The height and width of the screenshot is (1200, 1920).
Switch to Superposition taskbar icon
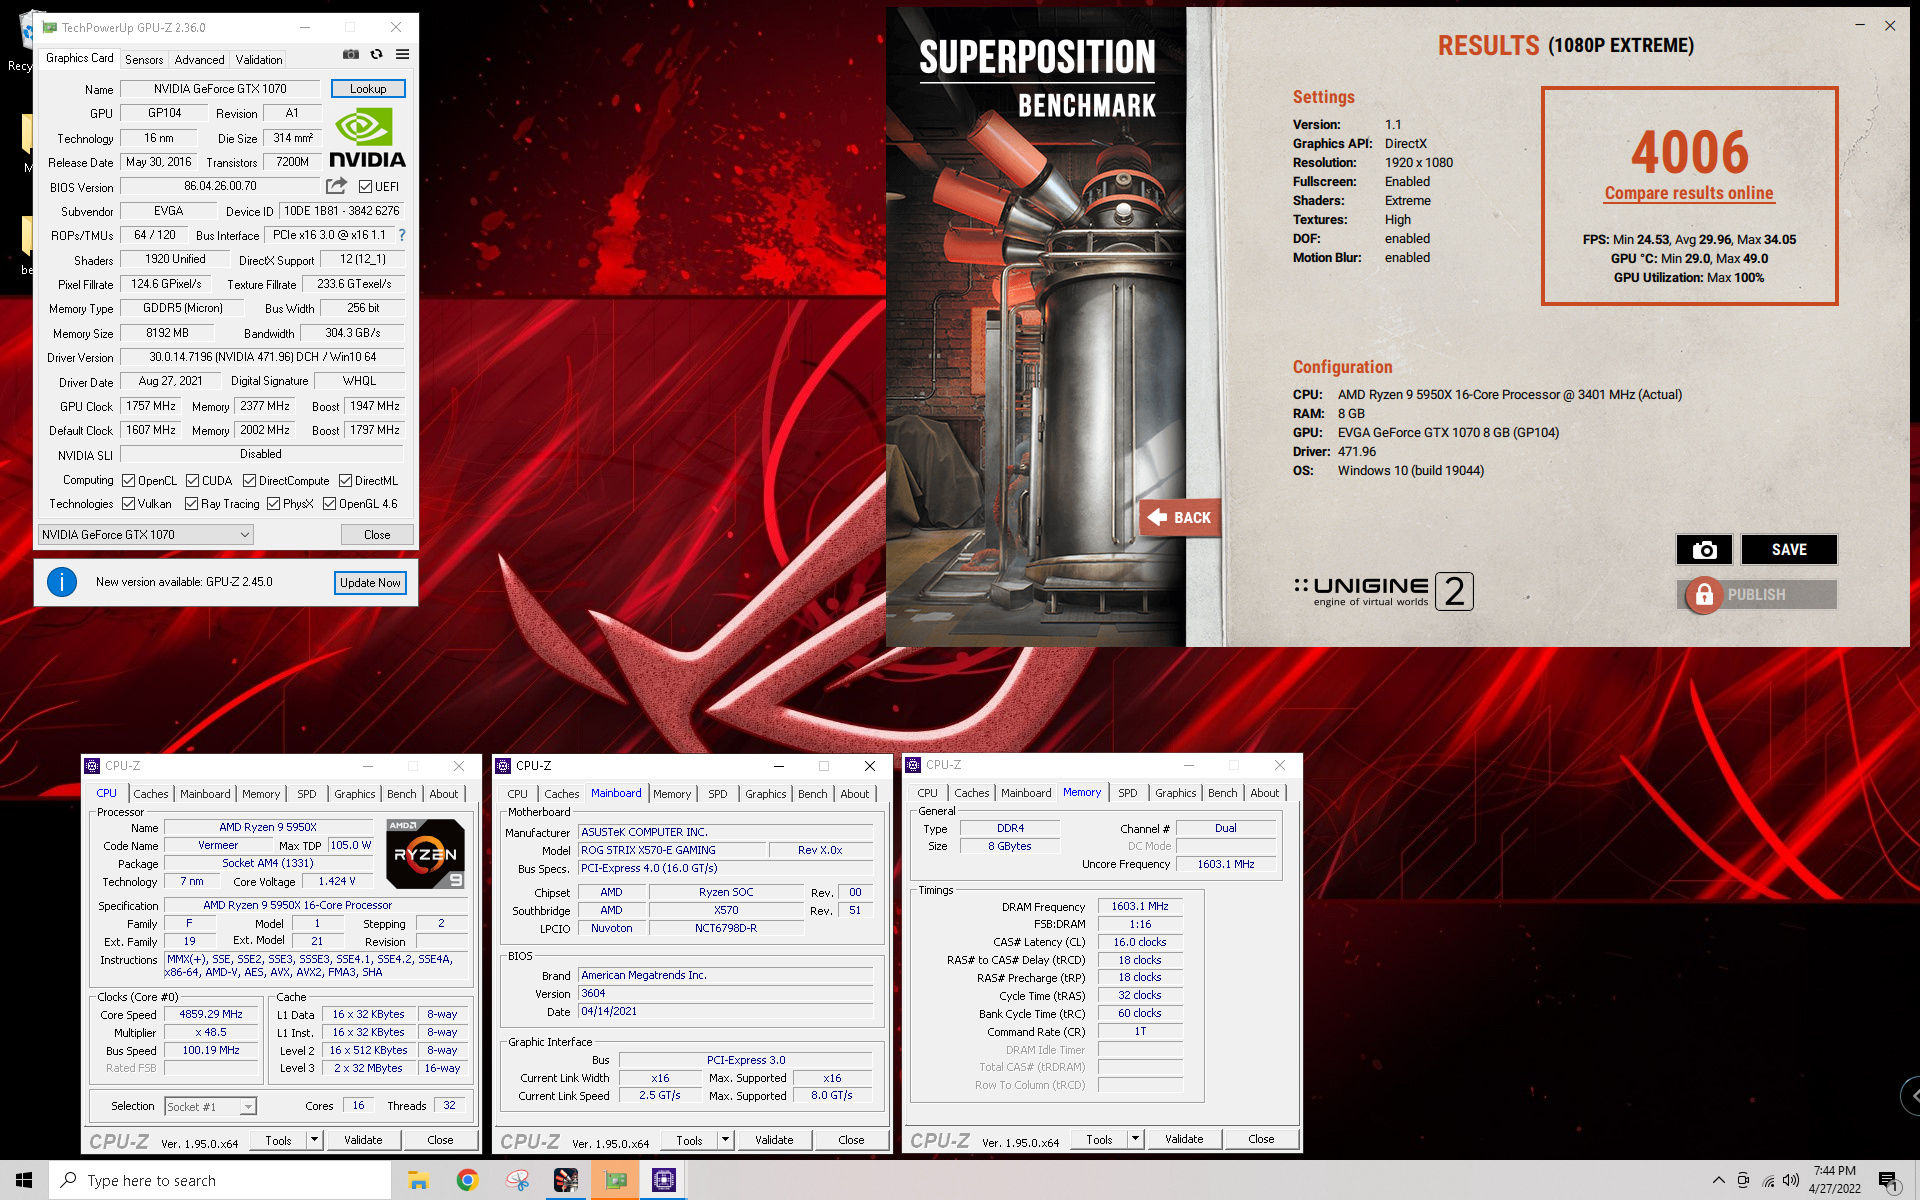point(566,1181)
